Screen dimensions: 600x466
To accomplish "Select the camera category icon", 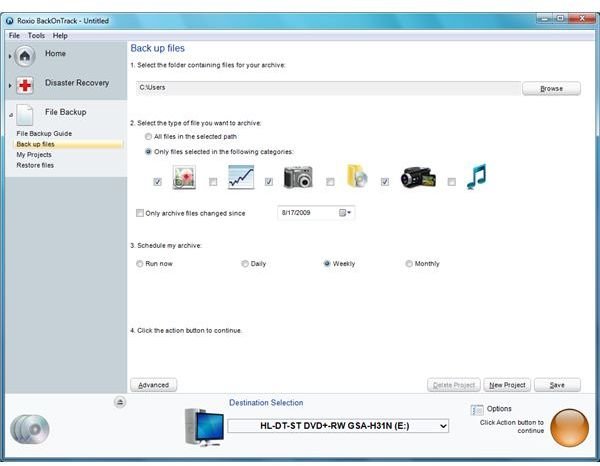I will pos(298,177).
